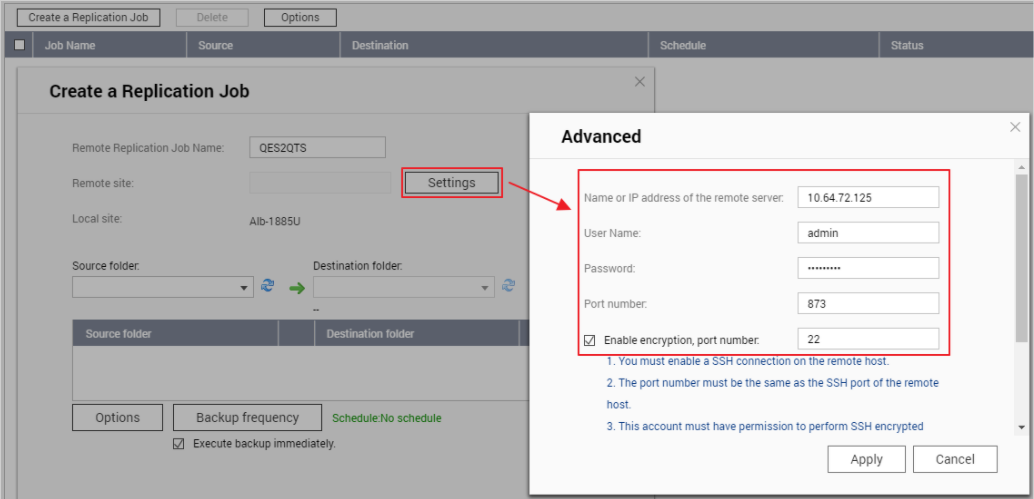Screen dimensions: 1034x499
Task: Open the Backup frequency settings
Action: point(247,418)
